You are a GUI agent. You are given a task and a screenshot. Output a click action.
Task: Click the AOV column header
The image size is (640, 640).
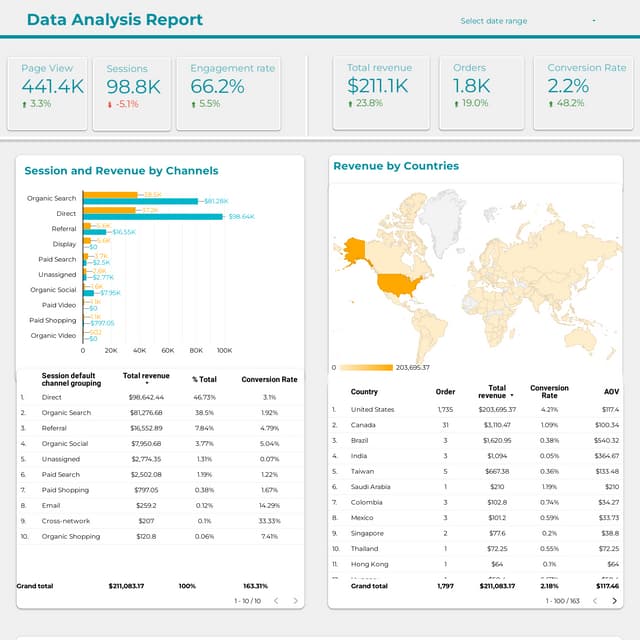point(611,391)
